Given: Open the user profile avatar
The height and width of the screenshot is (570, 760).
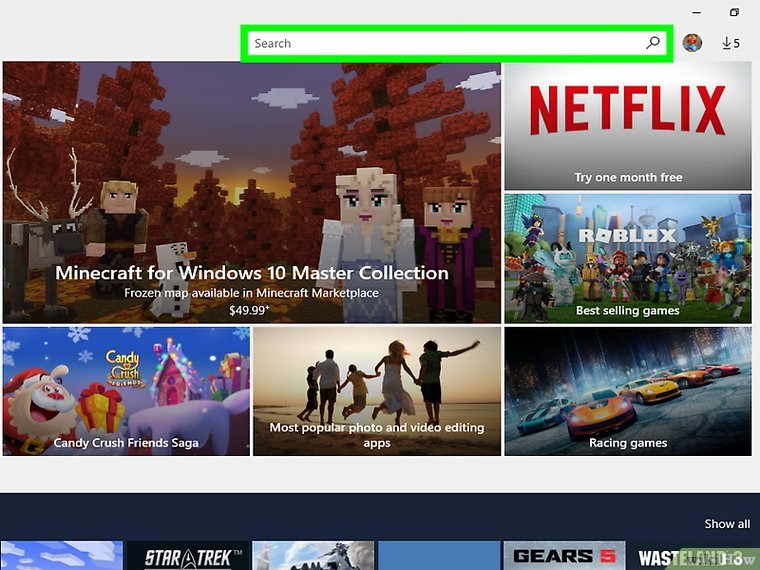Looking at the screenshot, I should (x=692, y=43).
